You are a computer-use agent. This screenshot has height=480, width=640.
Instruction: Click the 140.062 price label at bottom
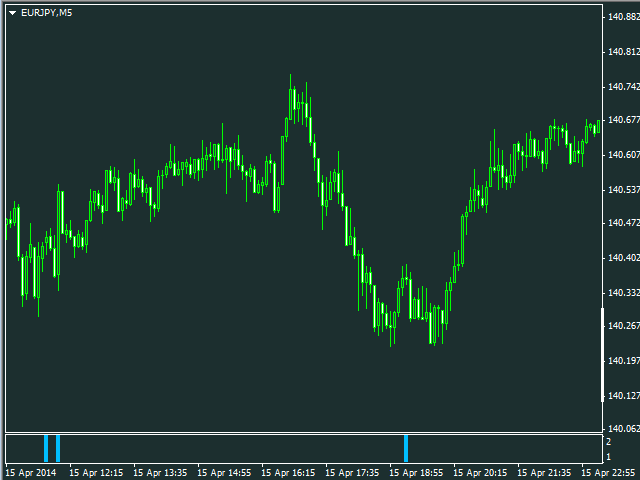(x=624, y=429)
